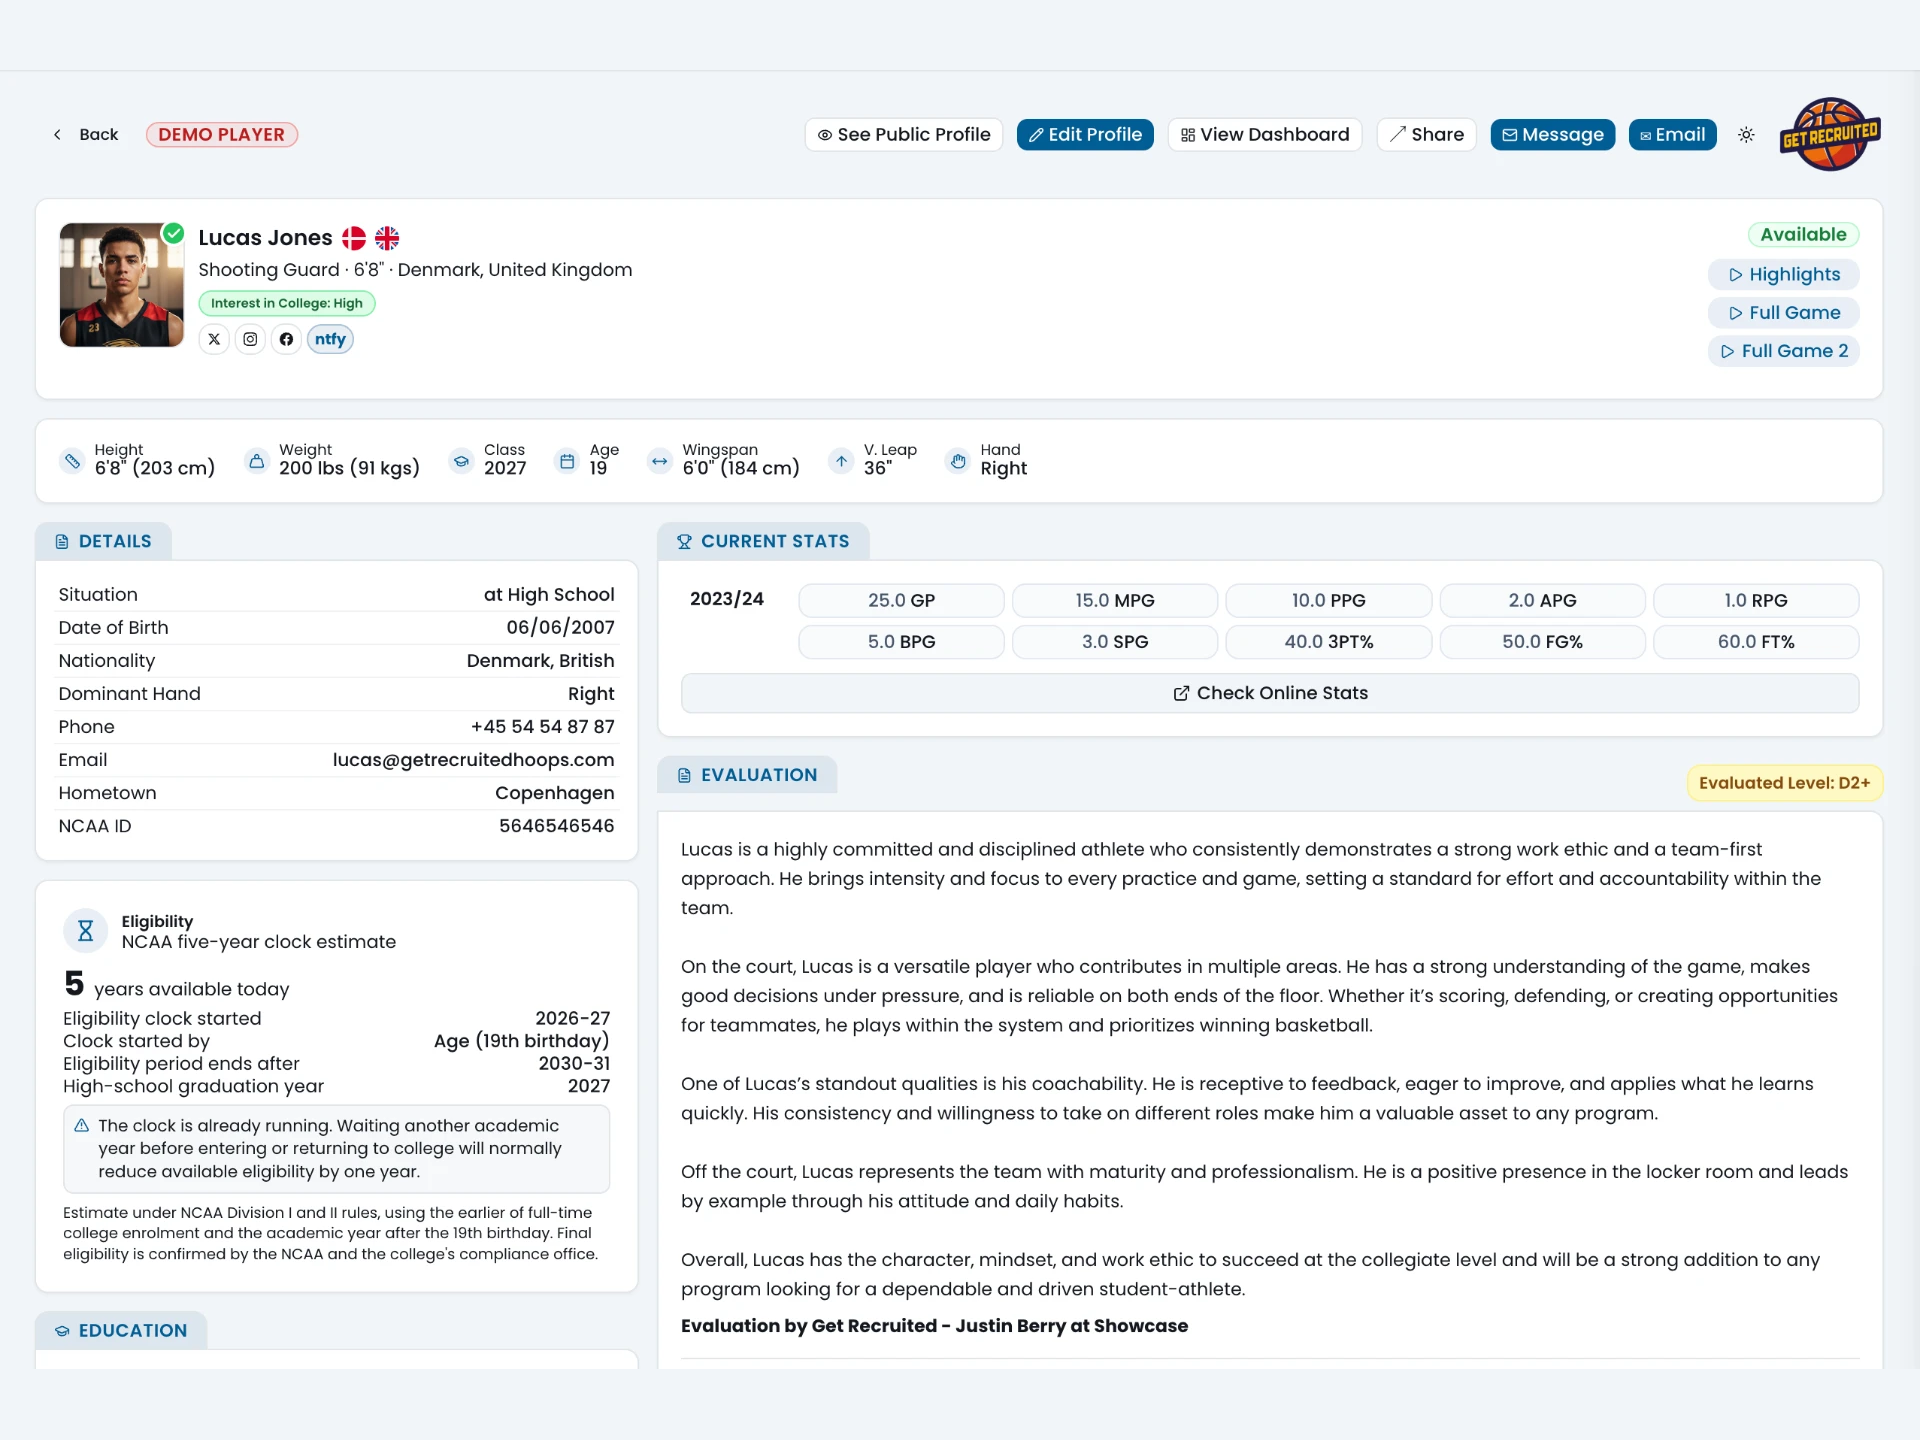Click the Weight icon

(x=257, y=461)
